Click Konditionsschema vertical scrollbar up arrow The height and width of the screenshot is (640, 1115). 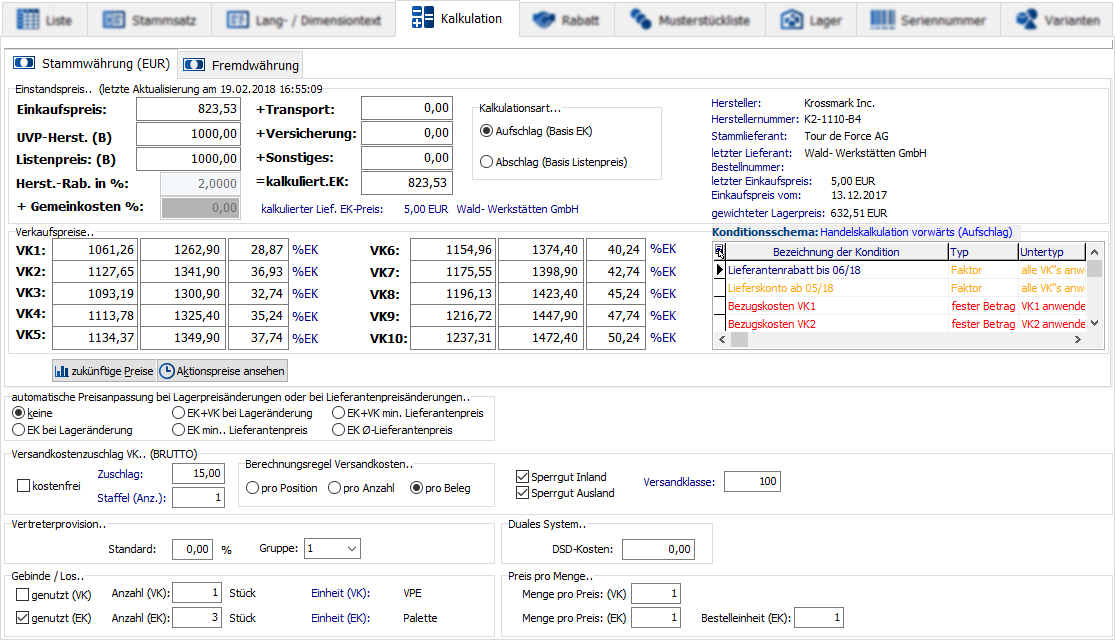(x=1095, y=252)
